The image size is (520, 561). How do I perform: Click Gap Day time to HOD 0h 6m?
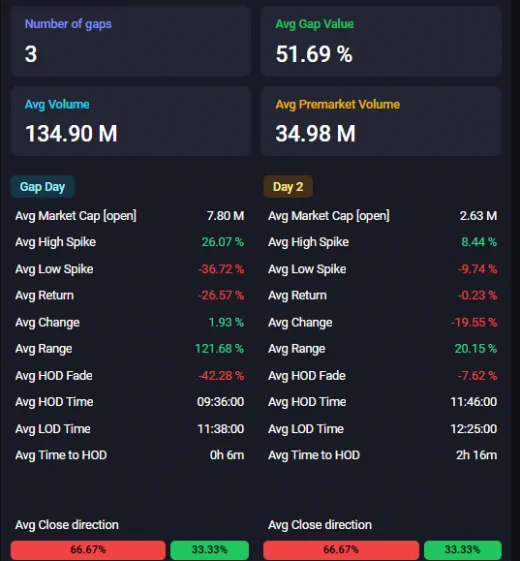[227, 455]
